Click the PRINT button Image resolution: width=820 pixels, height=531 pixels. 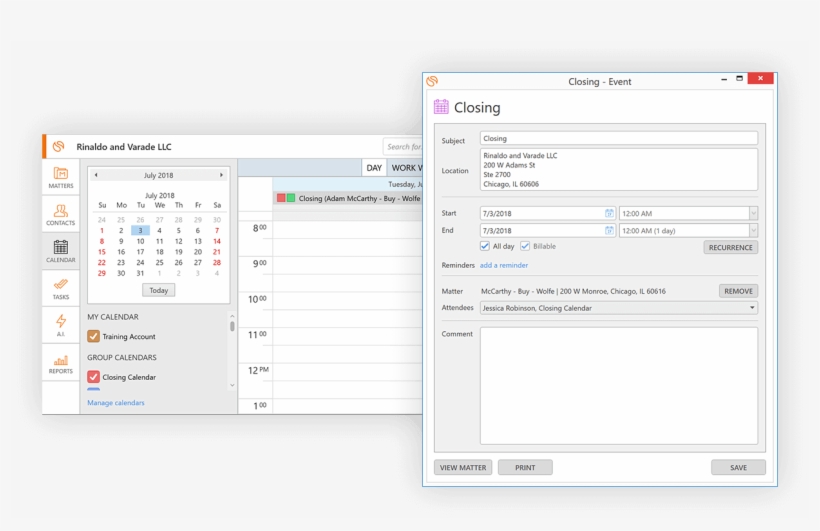(525, 467)
